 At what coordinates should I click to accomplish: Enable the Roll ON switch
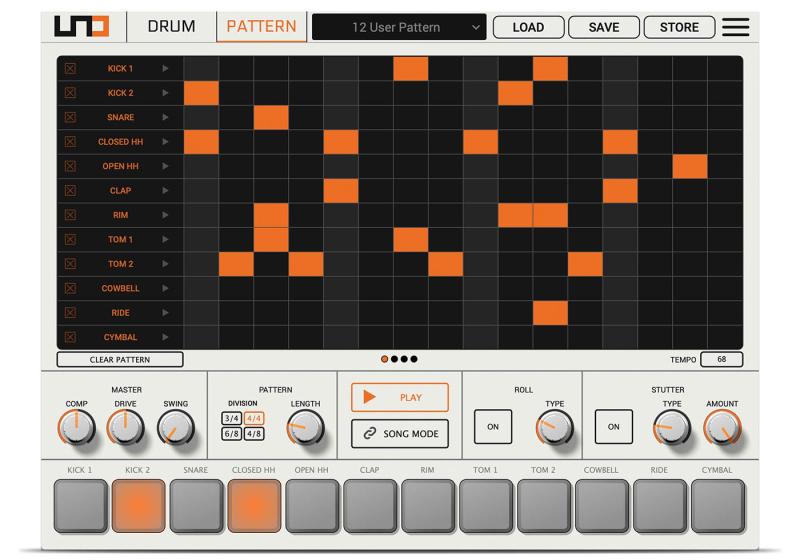[x=493, y=426]
